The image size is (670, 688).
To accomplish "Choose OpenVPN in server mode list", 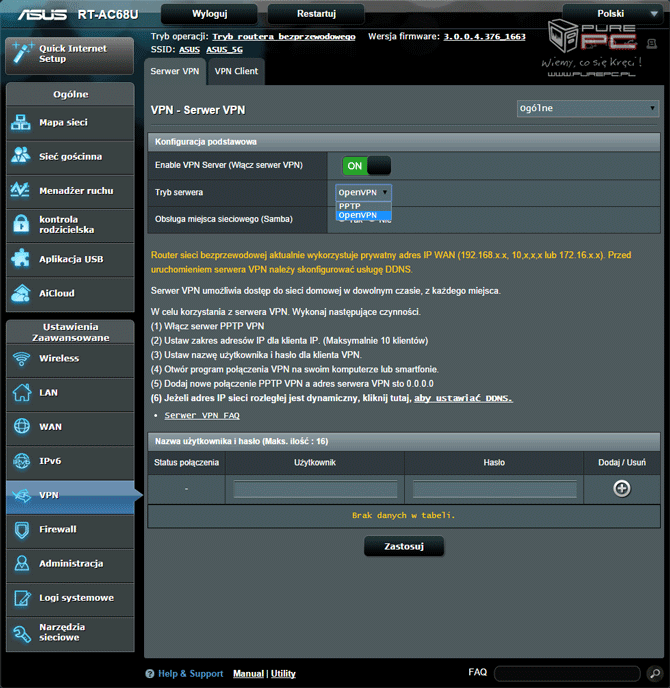I will click(363, 215).
